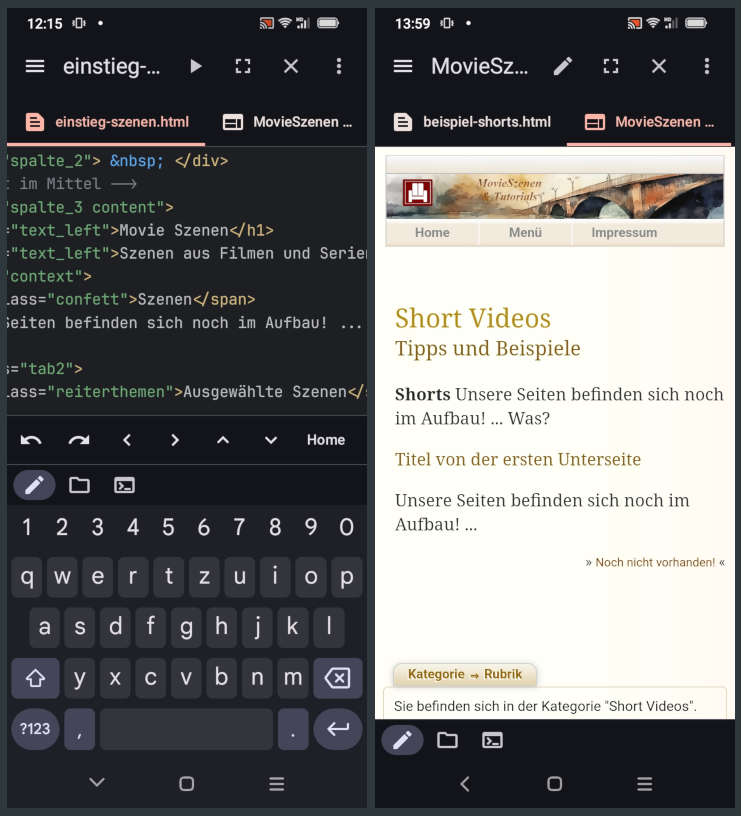Click the MovieSzenen bridge banner image

tap(555, 196)
